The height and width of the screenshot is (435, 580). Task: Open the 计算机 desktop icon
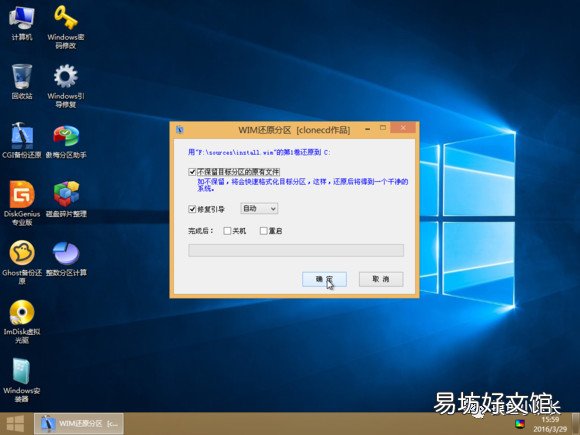[21, 23]
